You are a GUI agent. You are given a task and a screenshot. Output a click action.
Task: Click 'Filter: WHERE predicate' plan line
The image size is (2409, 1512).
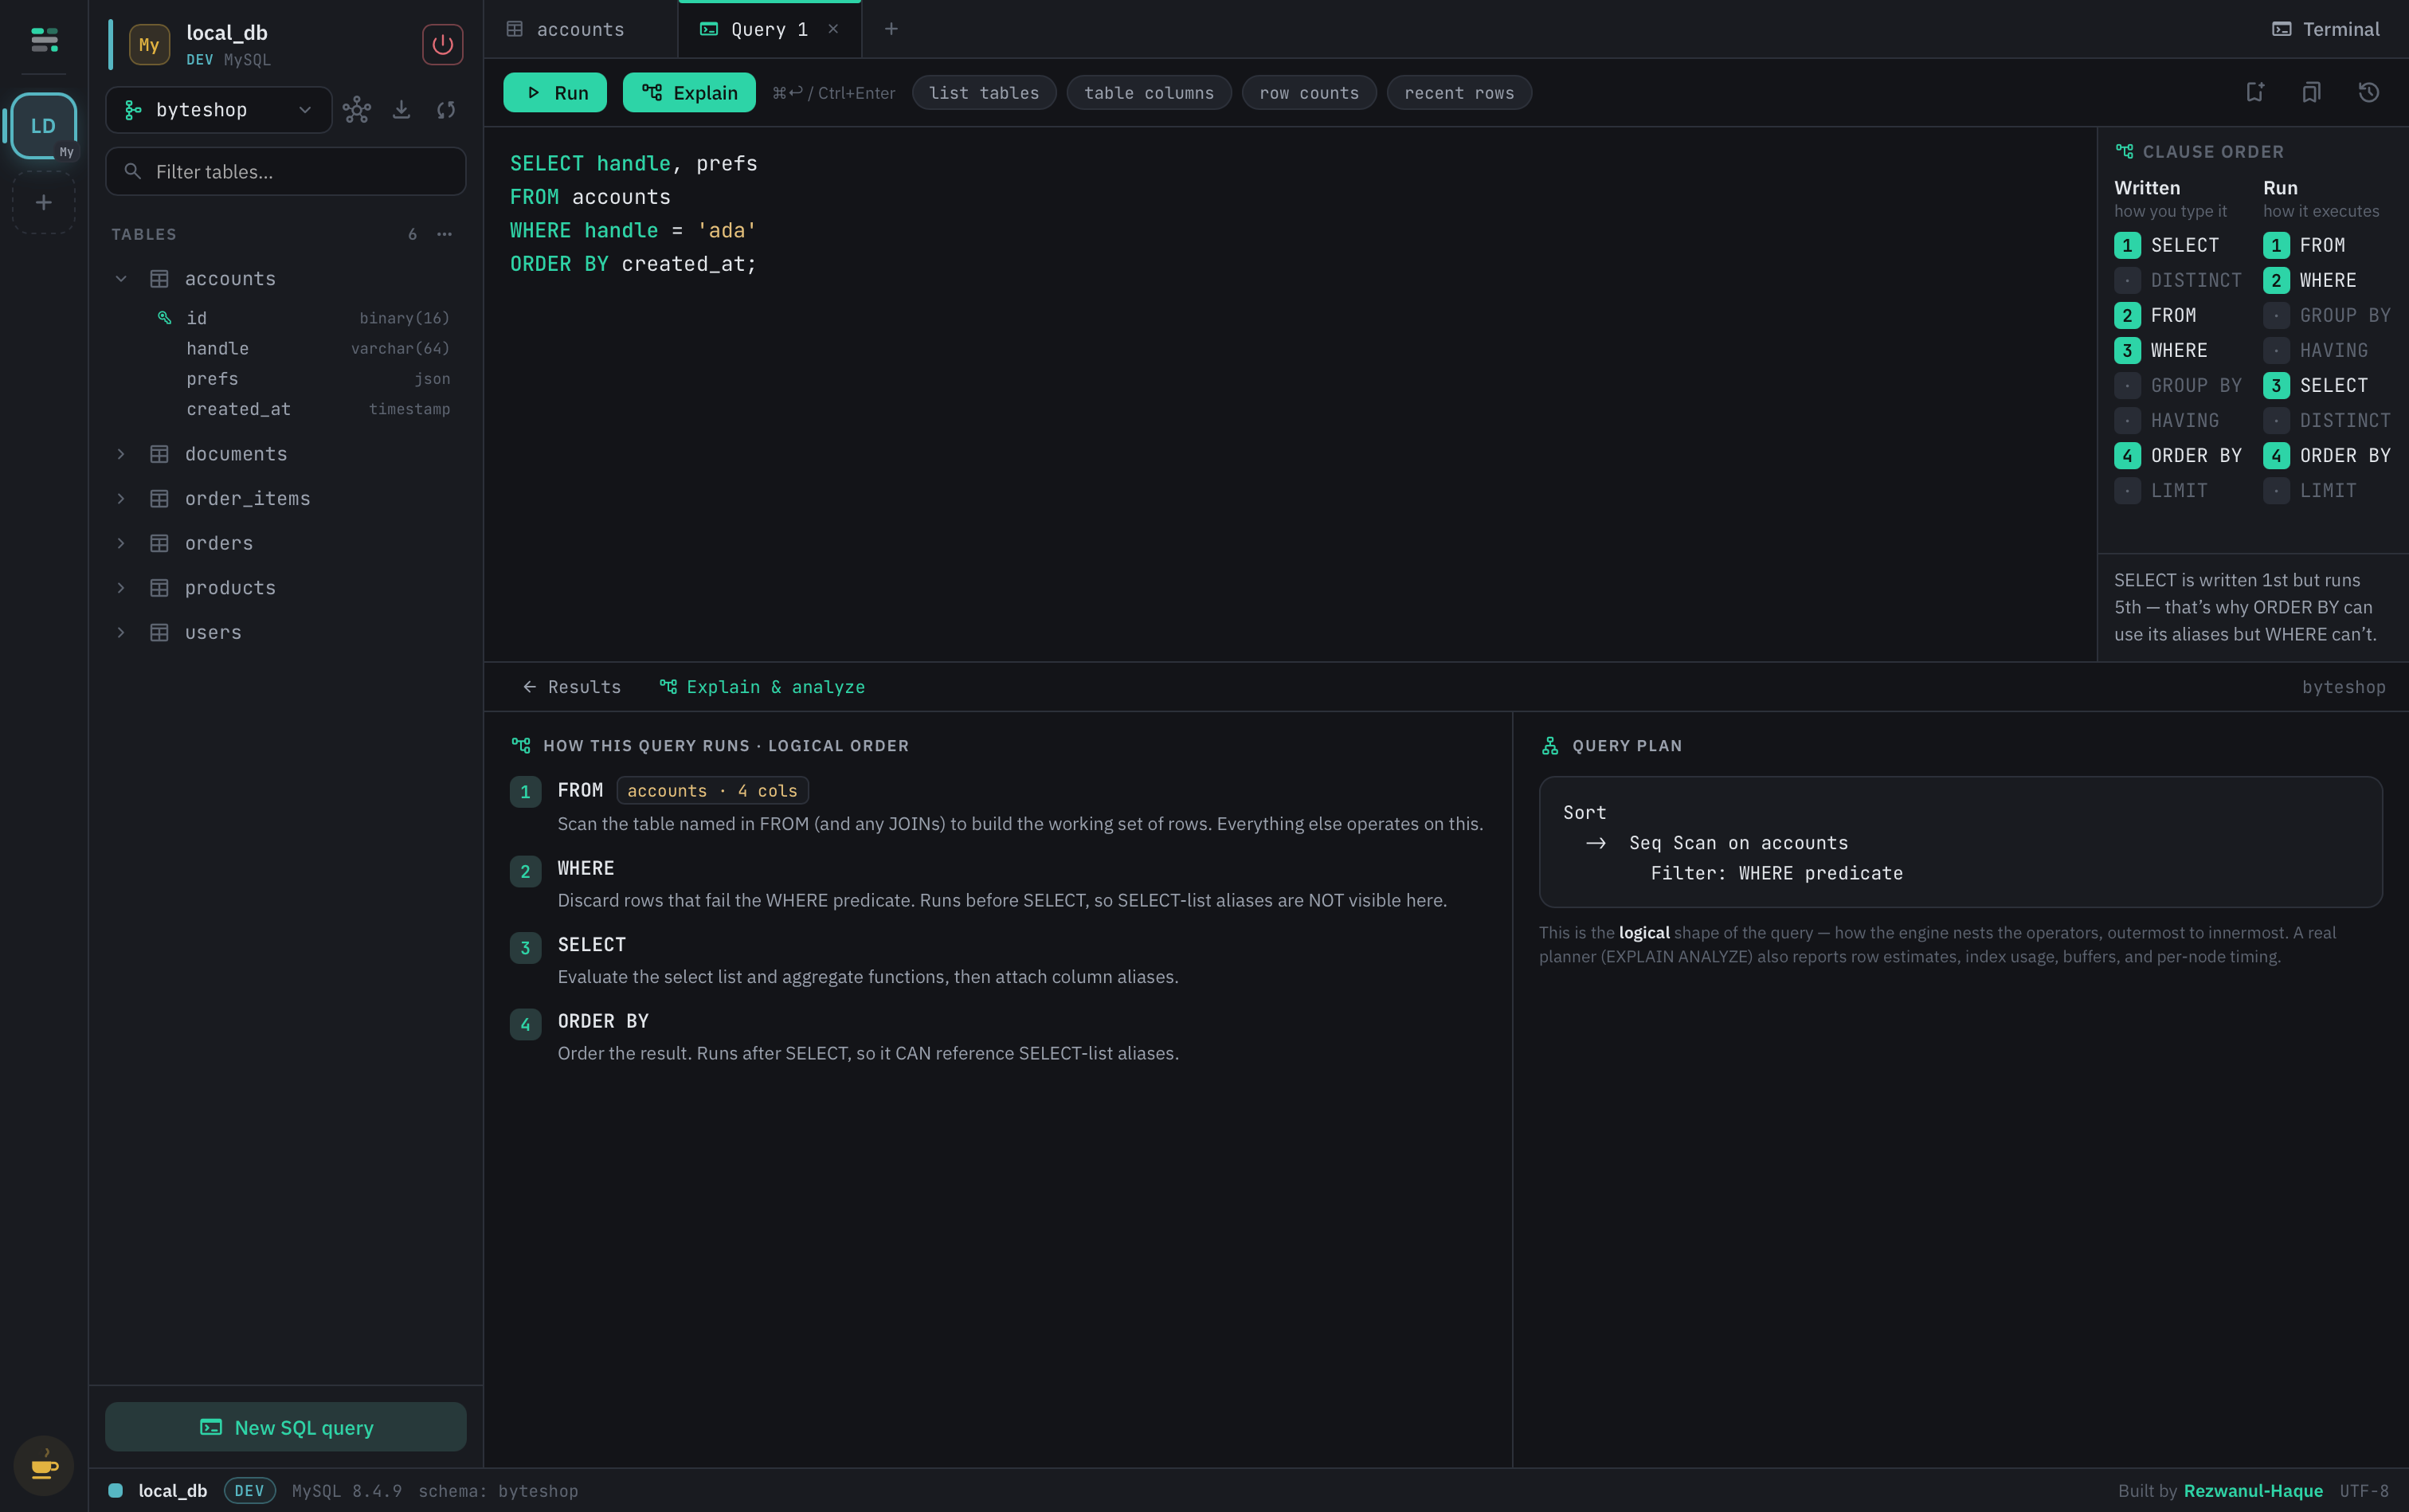pyautogui.click(x=1776, y=873)
